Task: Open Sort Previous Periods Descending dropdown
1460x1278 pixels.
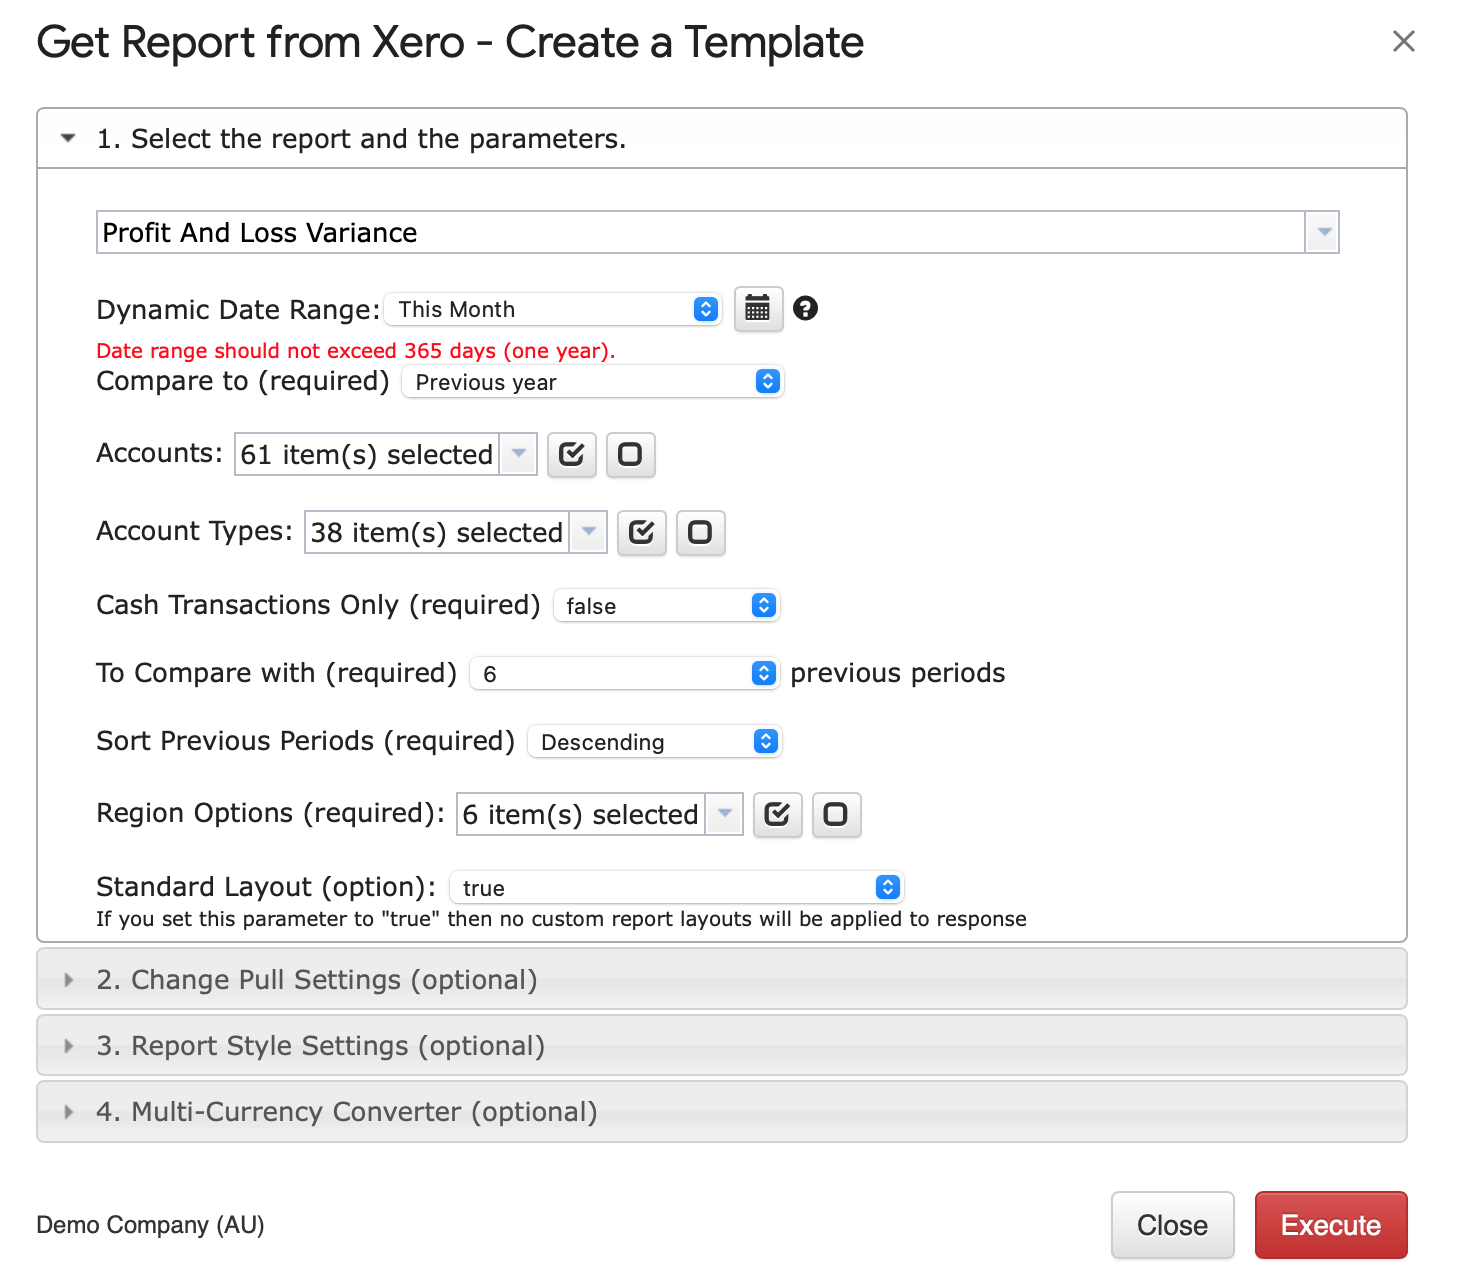Action: (x=654, y=742)
